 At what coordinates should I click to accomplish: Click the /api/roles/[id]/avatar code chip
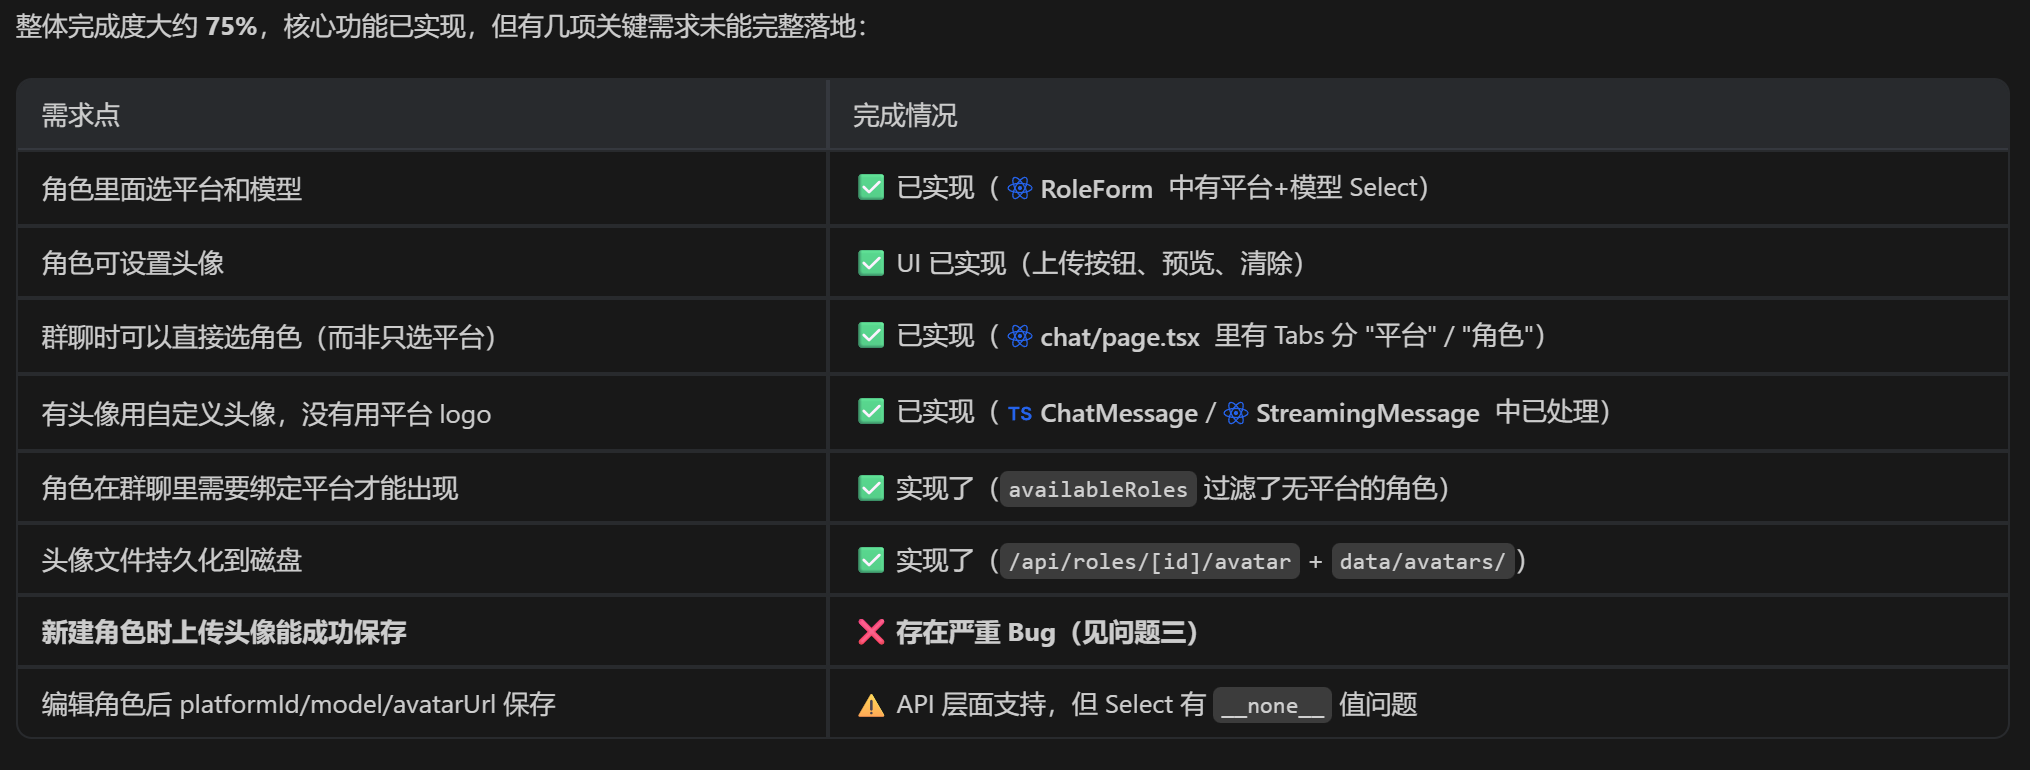click(1149, 561)
